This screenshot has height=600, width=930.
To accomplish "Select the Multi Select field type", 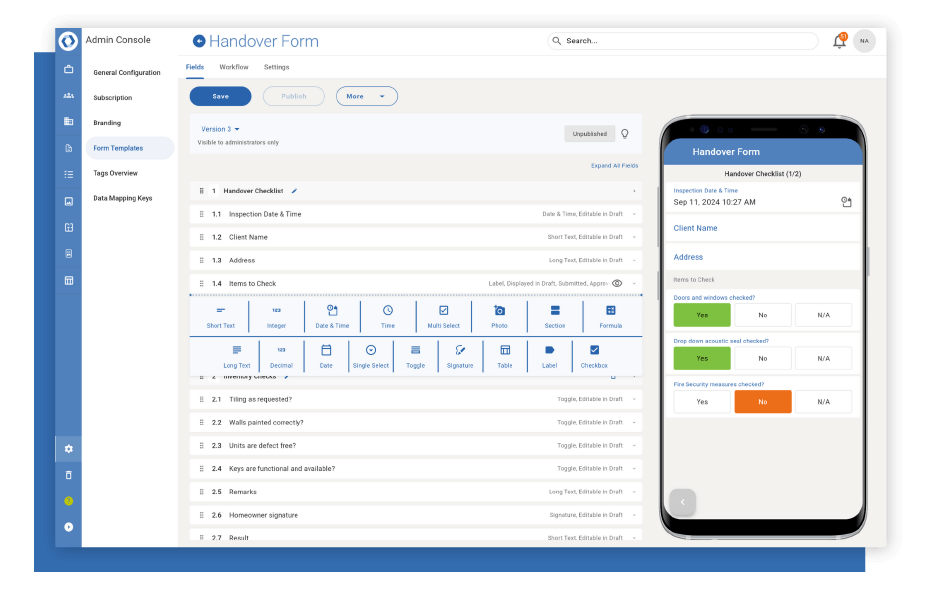I will pyautogui.click(x=443, y=315).
